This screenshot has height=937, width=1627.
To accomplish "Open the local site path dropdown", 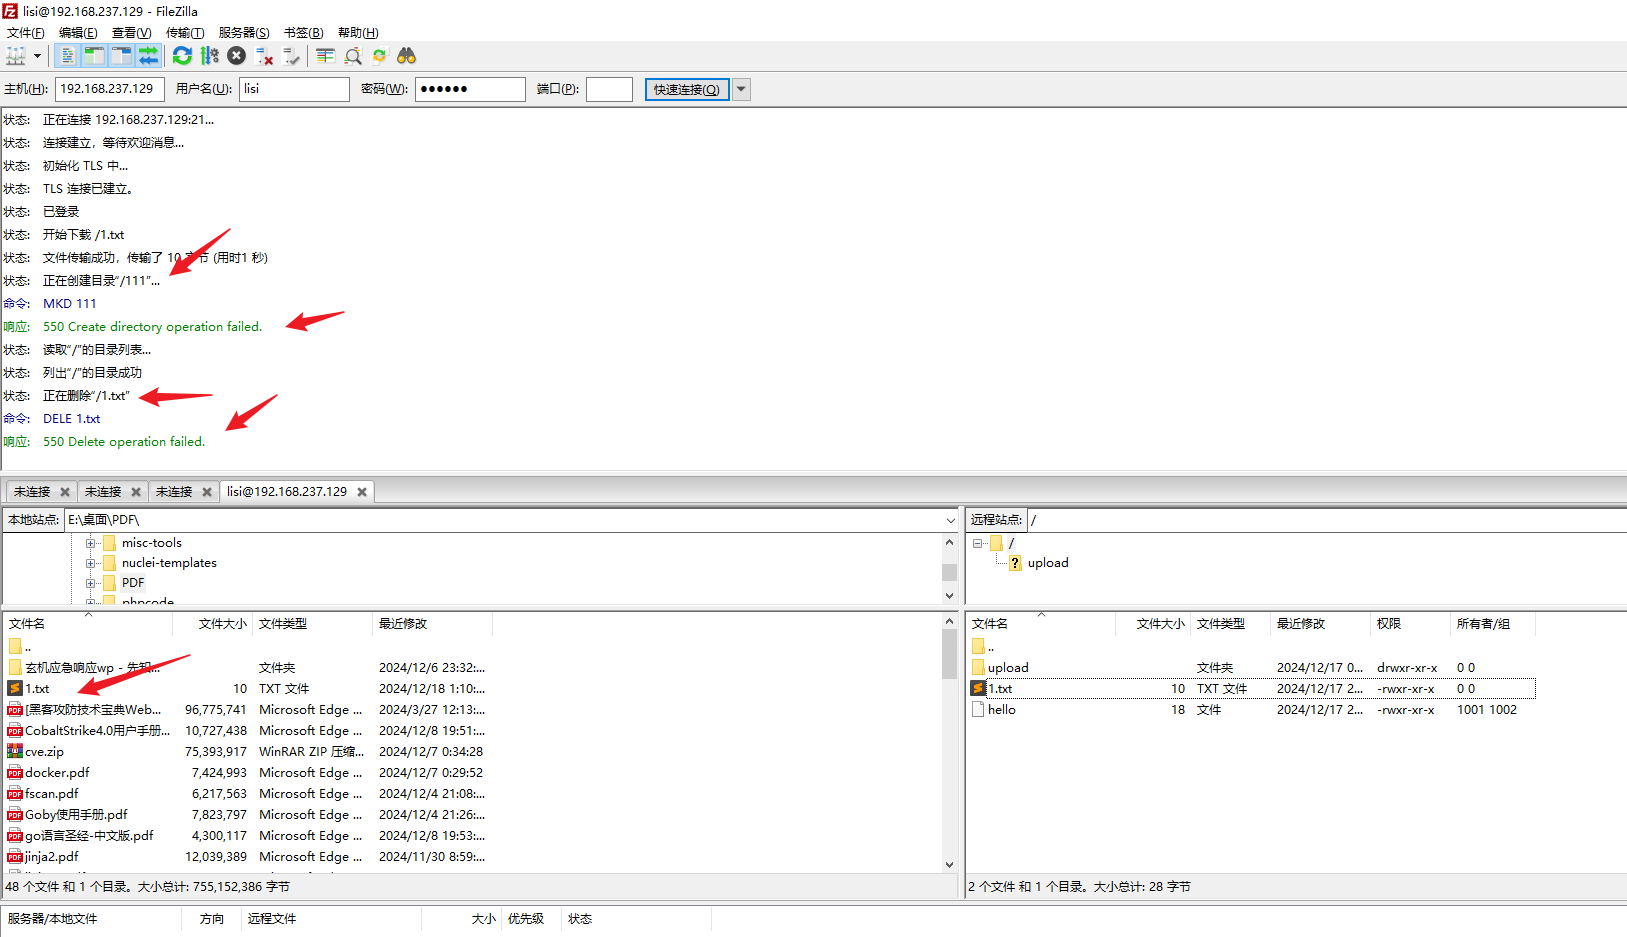I will coord(950,520).
